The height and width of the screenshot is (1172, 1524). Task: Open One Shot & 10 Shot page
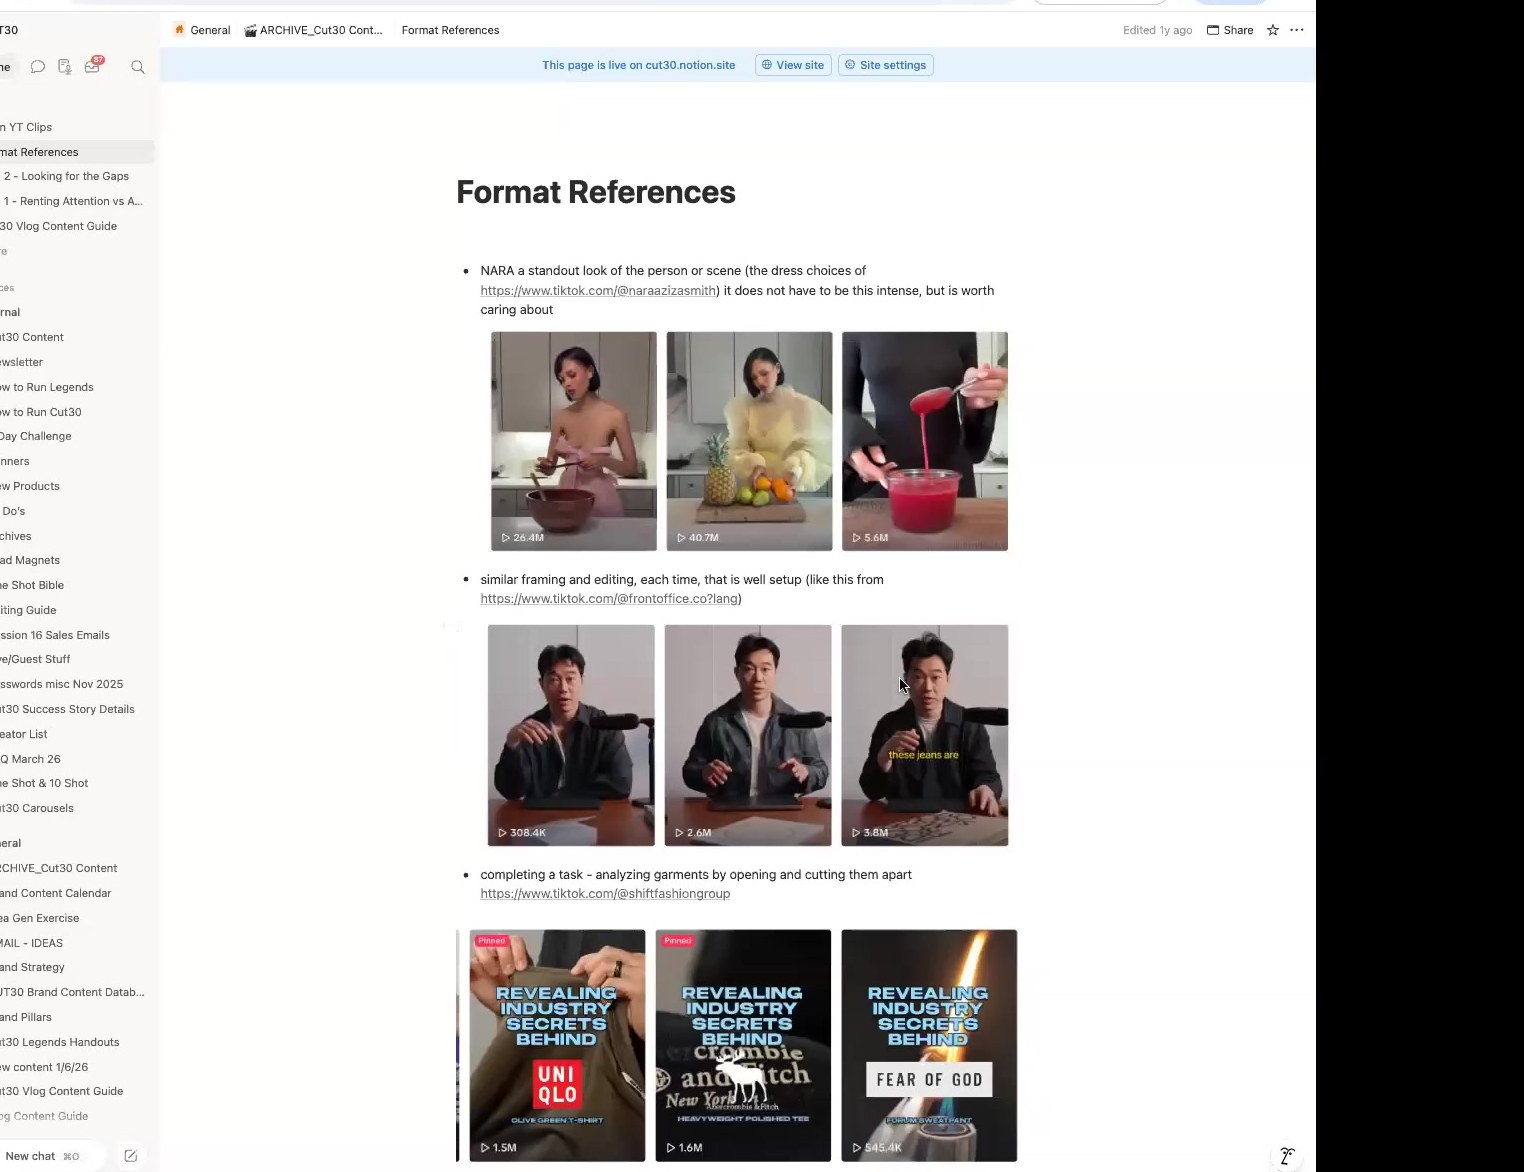77,783
